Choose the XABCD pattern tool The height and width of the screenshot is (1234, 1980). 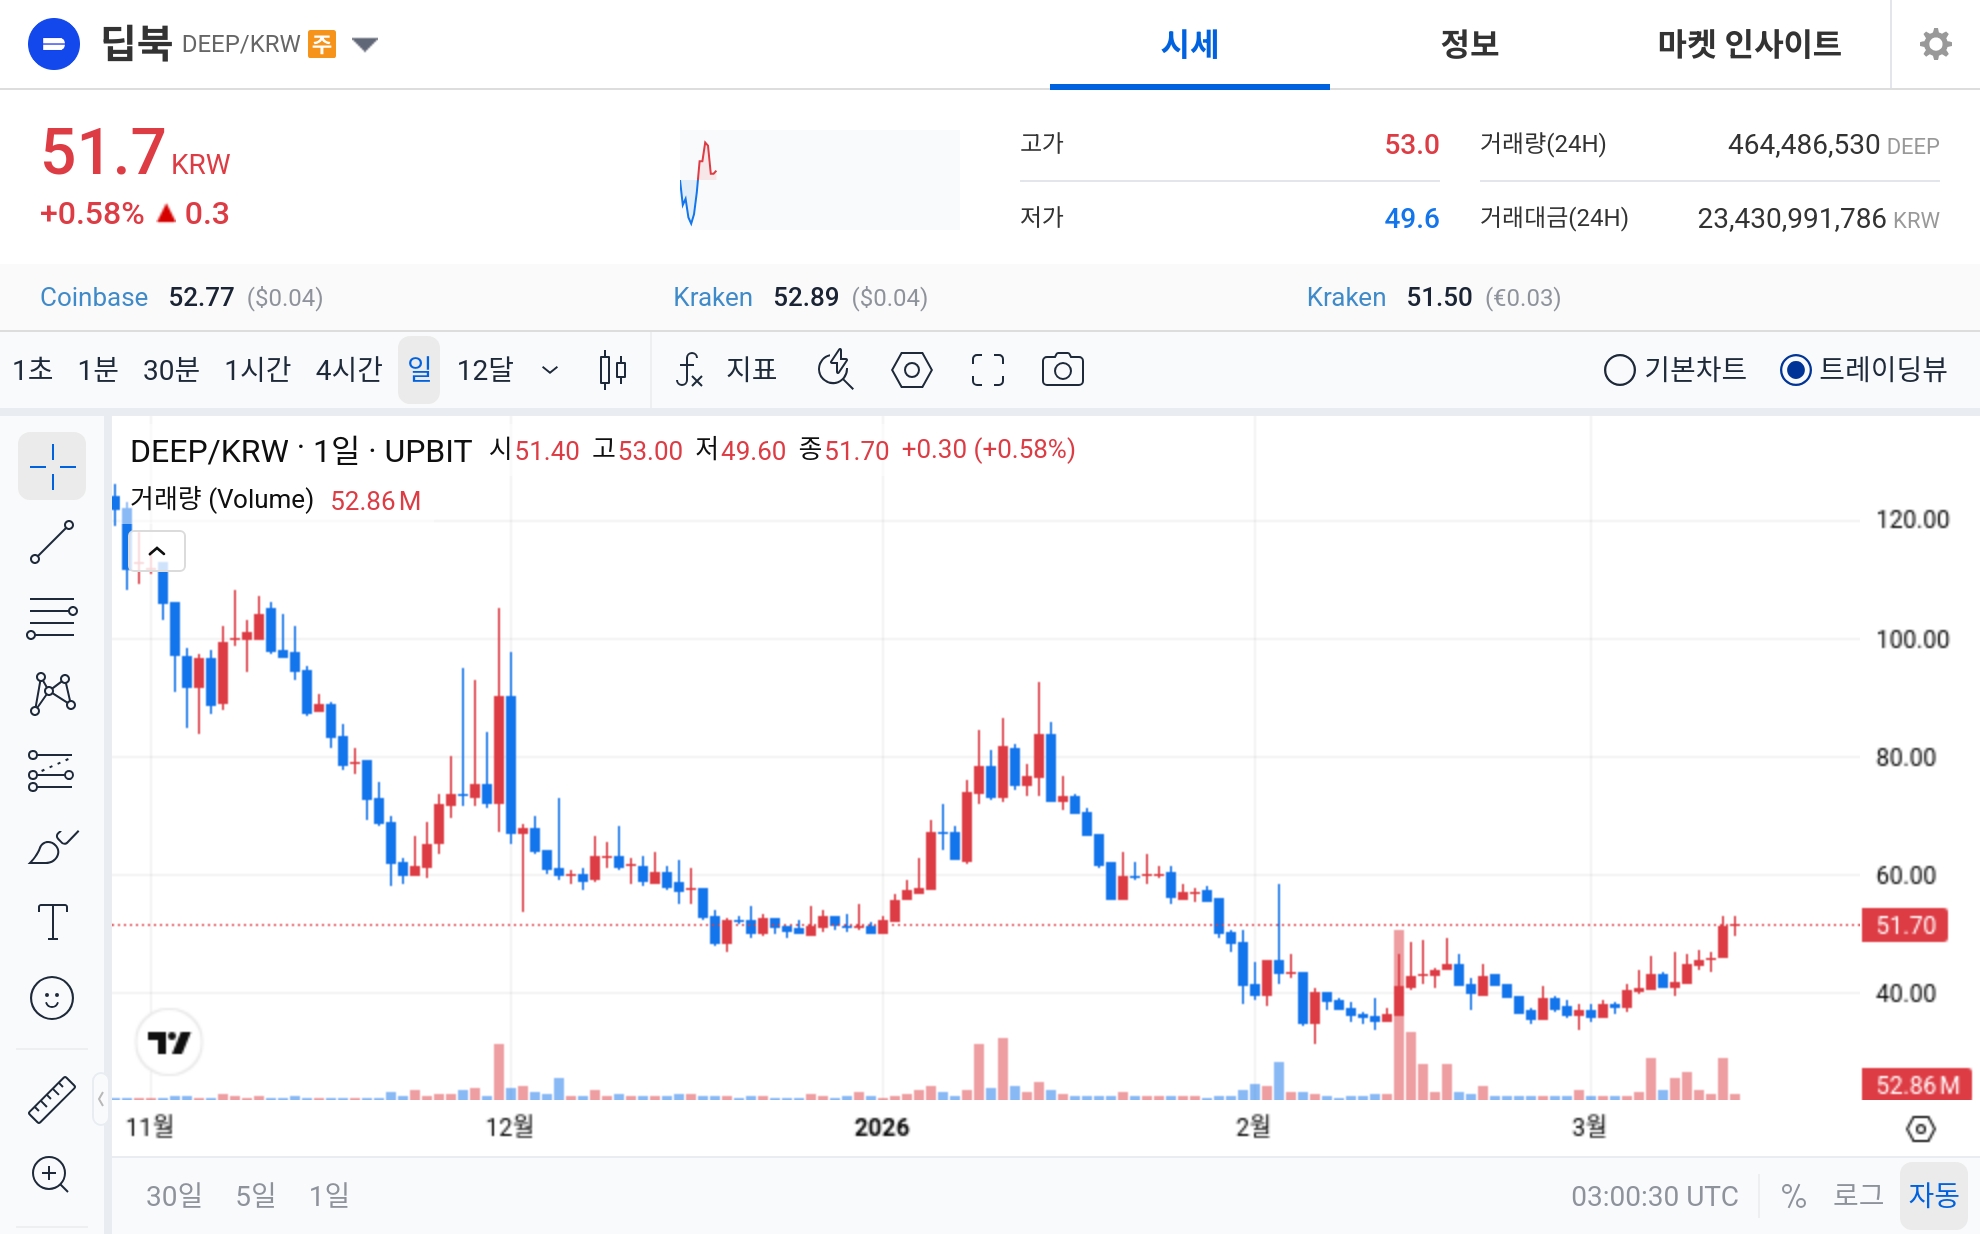point(52,693)
